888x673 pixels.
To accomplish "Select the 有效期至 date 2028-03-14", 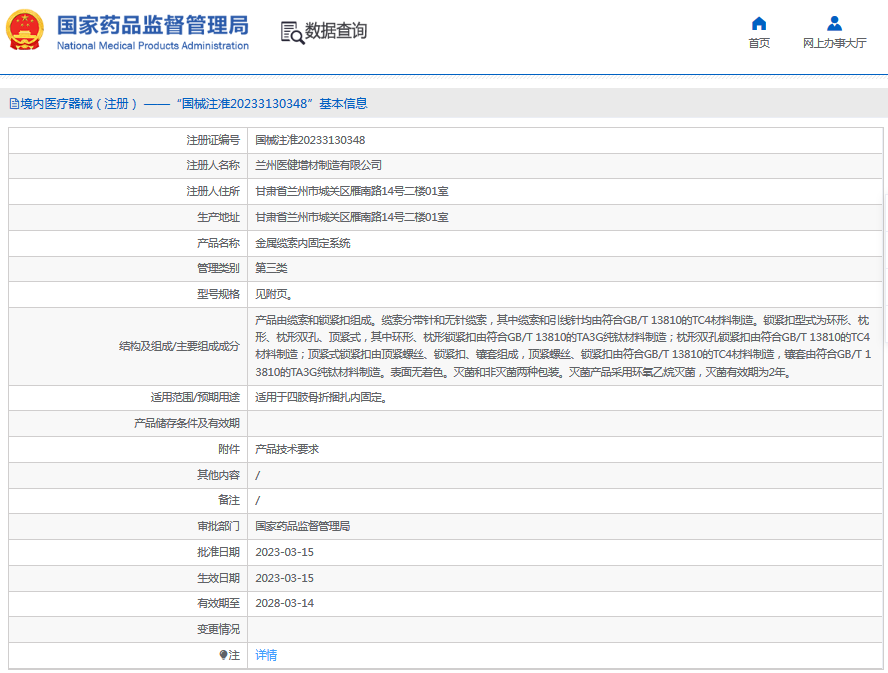I will [x=285, y=604].
